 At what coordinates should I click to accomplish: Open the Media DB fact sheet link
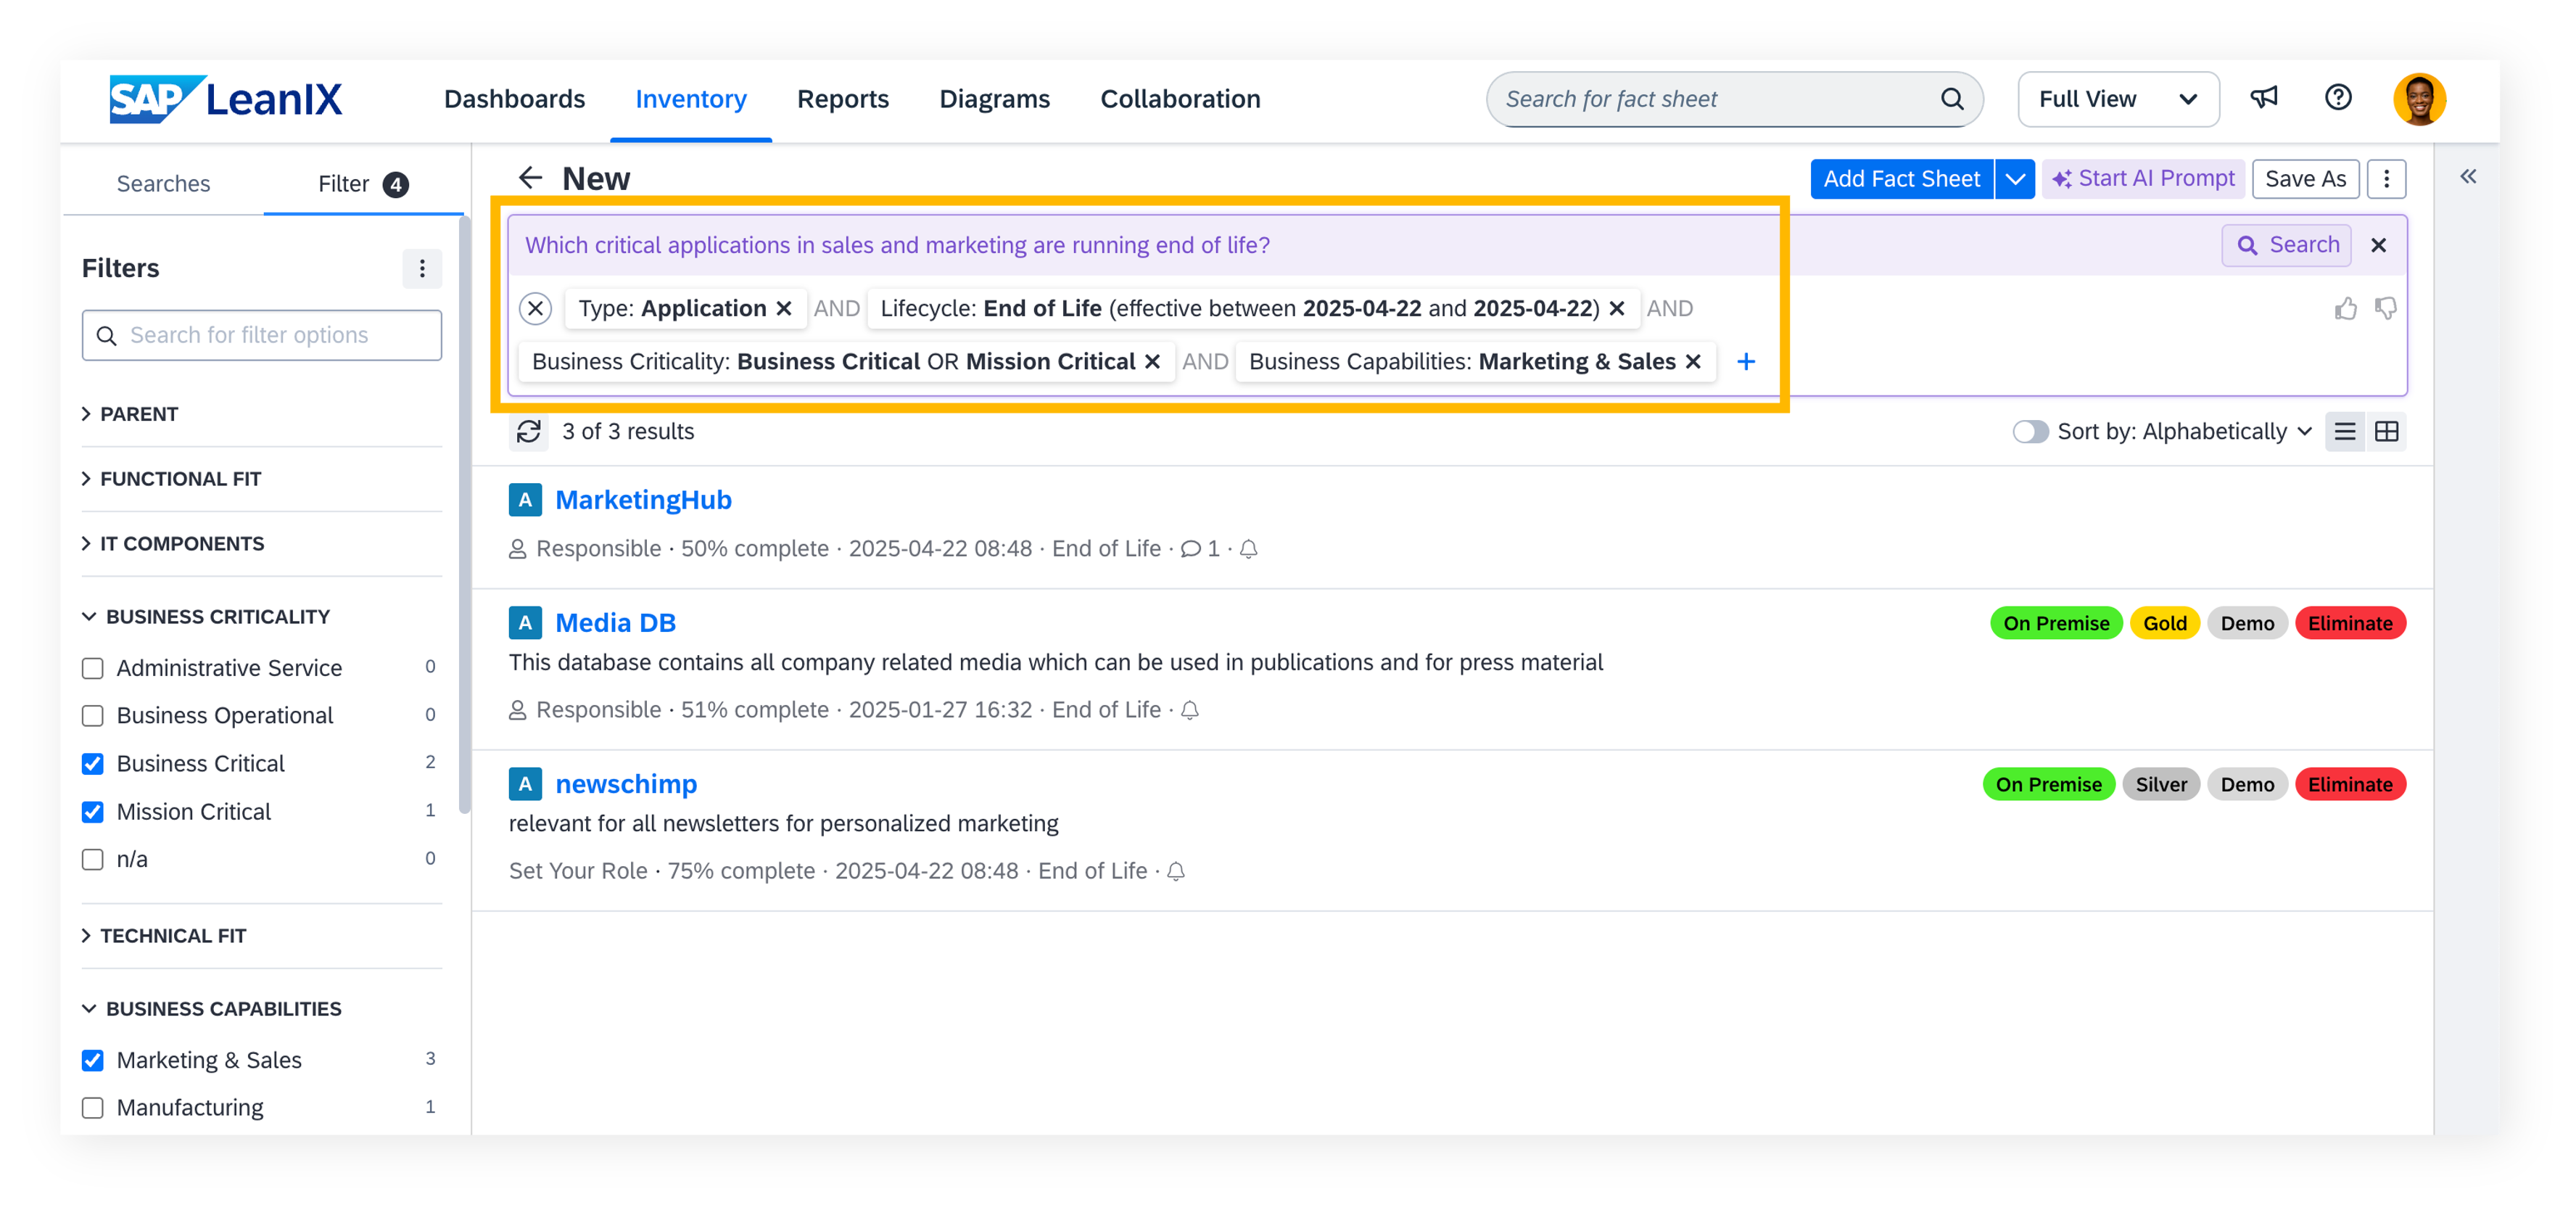pyautogui.click(x=615, y=623)
